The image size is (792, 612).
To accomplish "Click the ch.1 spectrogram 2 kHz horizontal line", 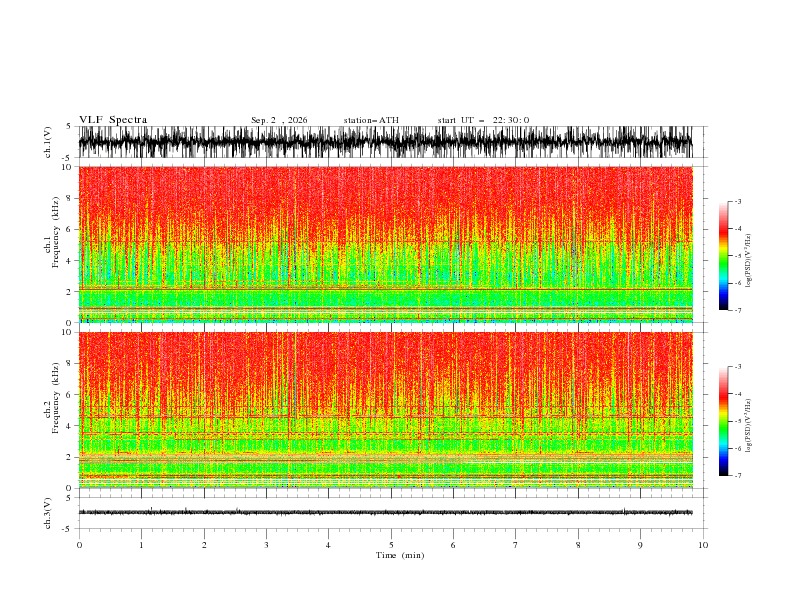I will (385, 289).
